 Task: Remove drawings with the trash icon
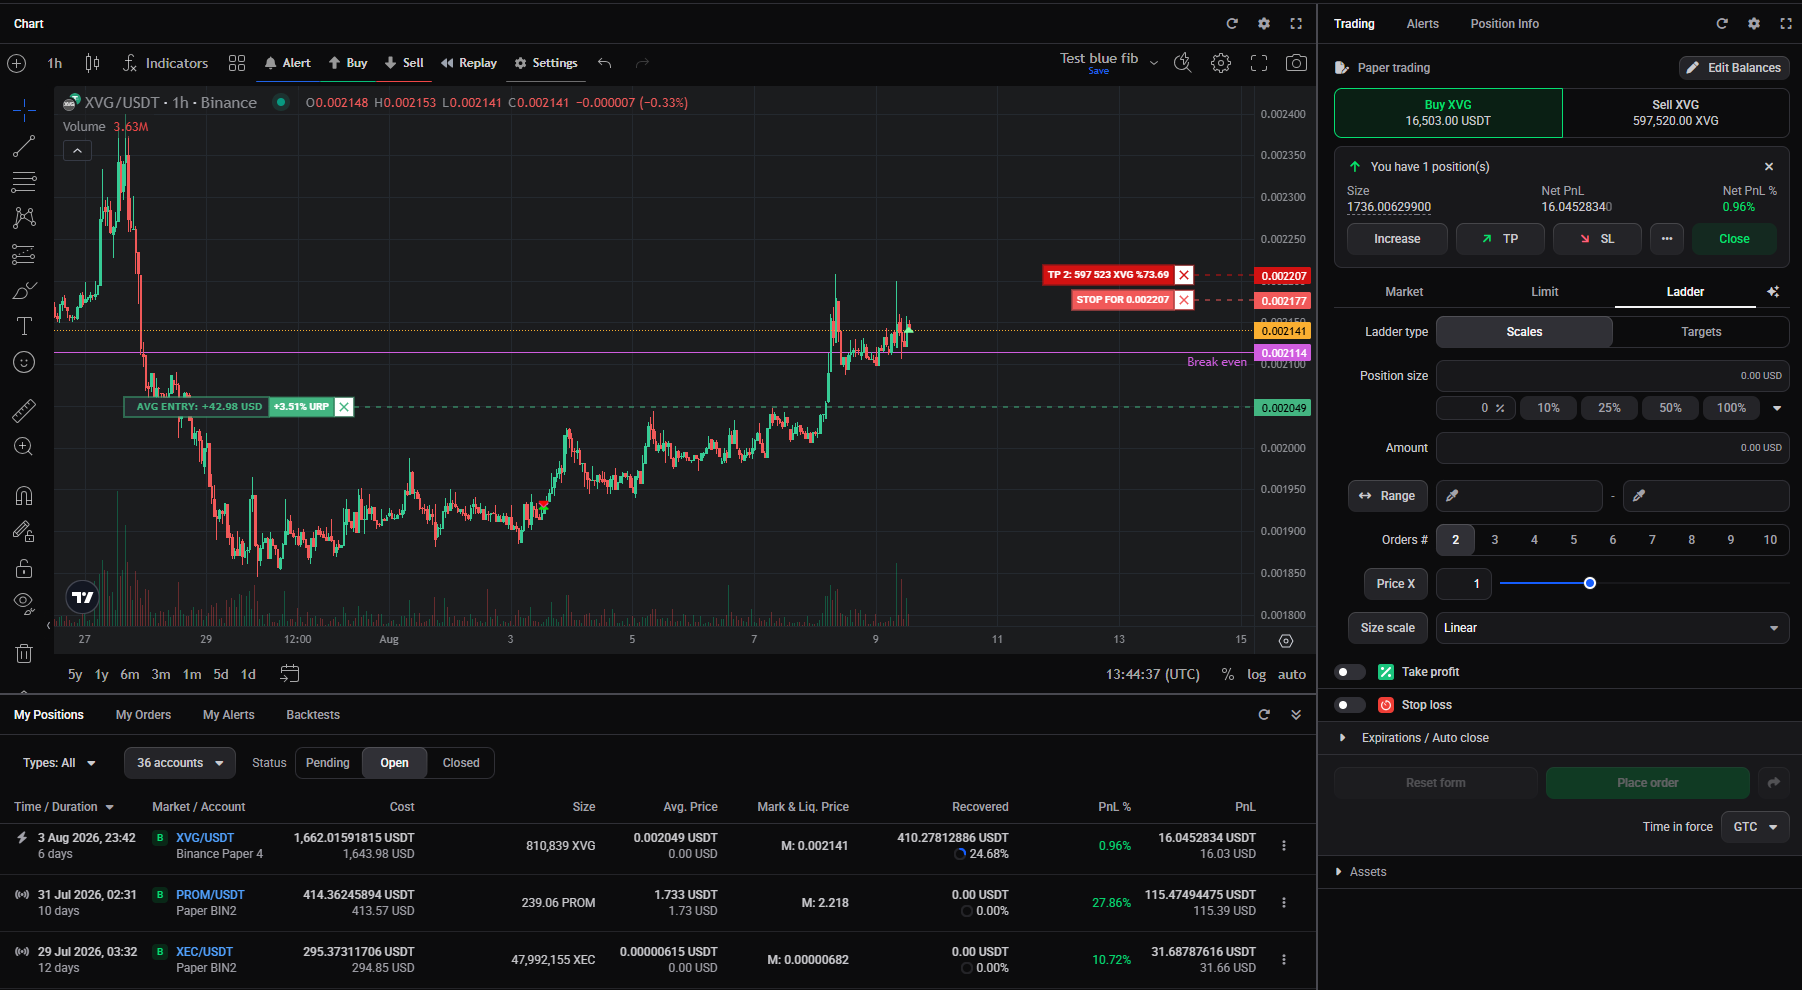24,653
